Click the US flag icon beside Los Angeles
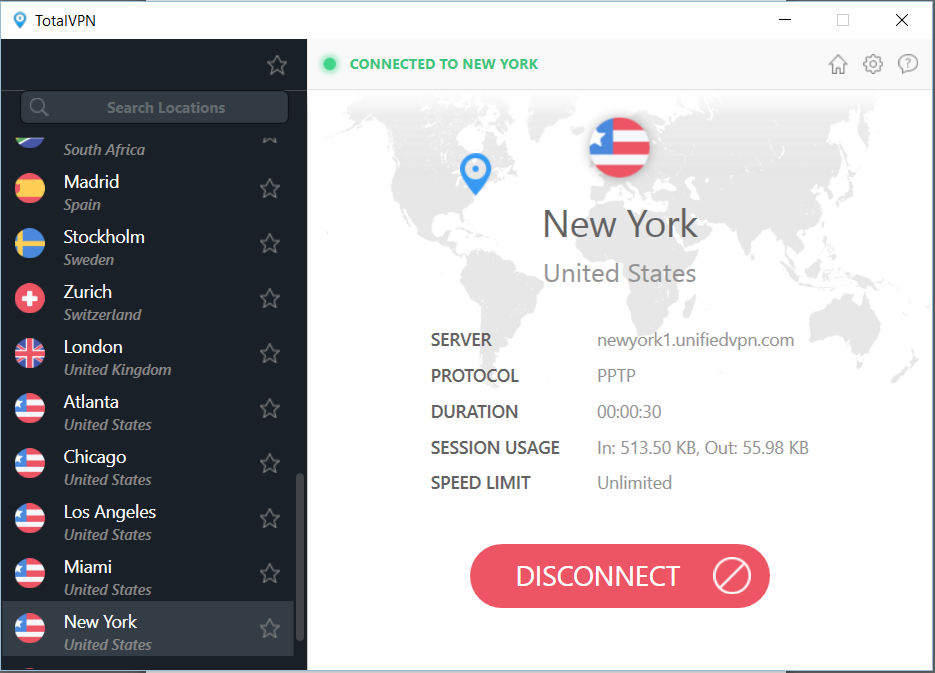 [30, 518]
